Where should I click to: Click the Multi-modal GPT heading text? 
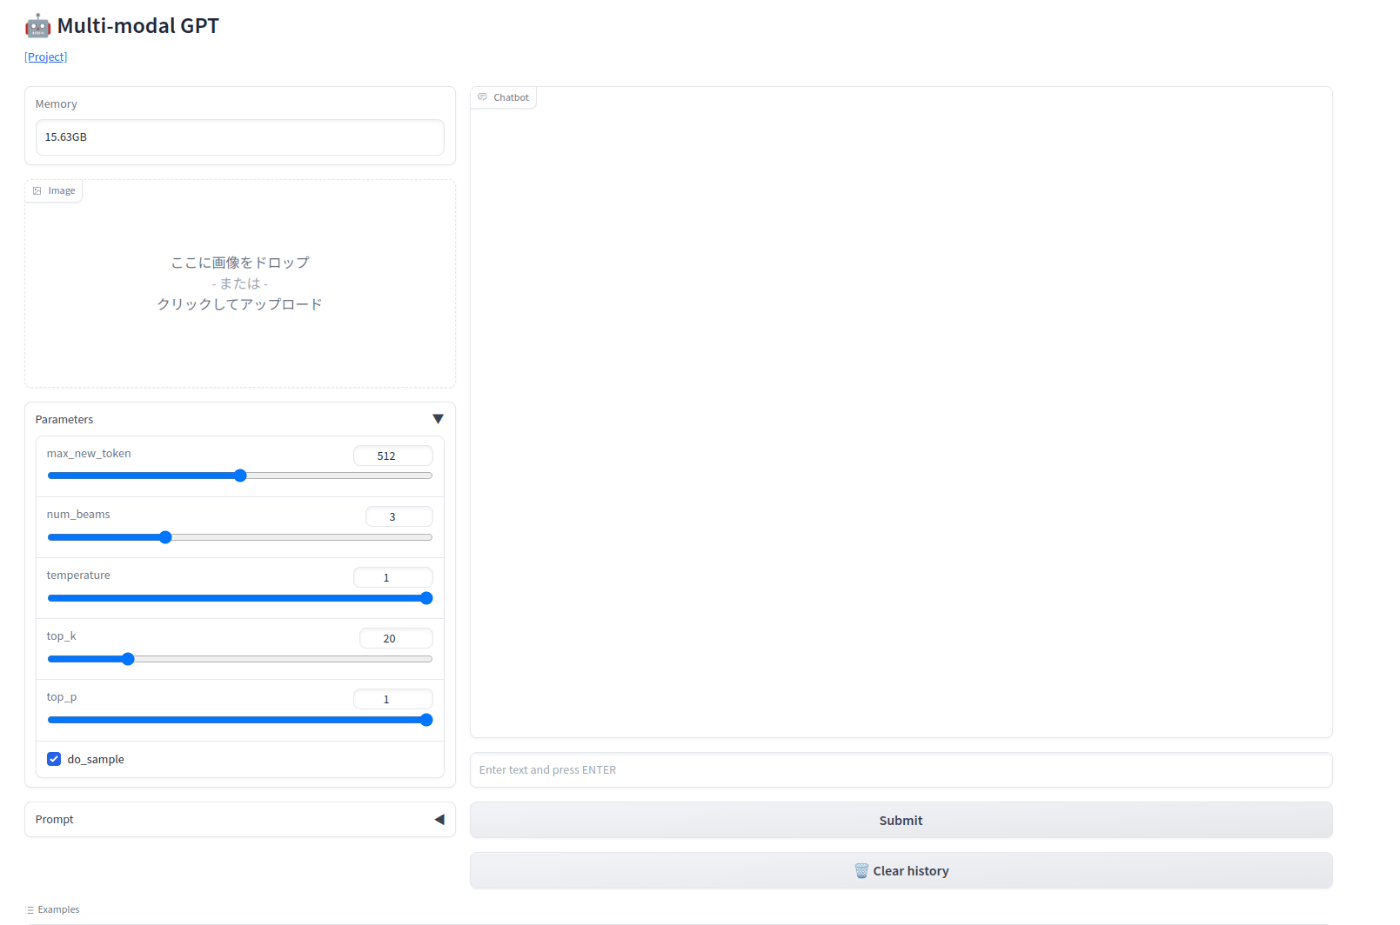click(138, 26)
